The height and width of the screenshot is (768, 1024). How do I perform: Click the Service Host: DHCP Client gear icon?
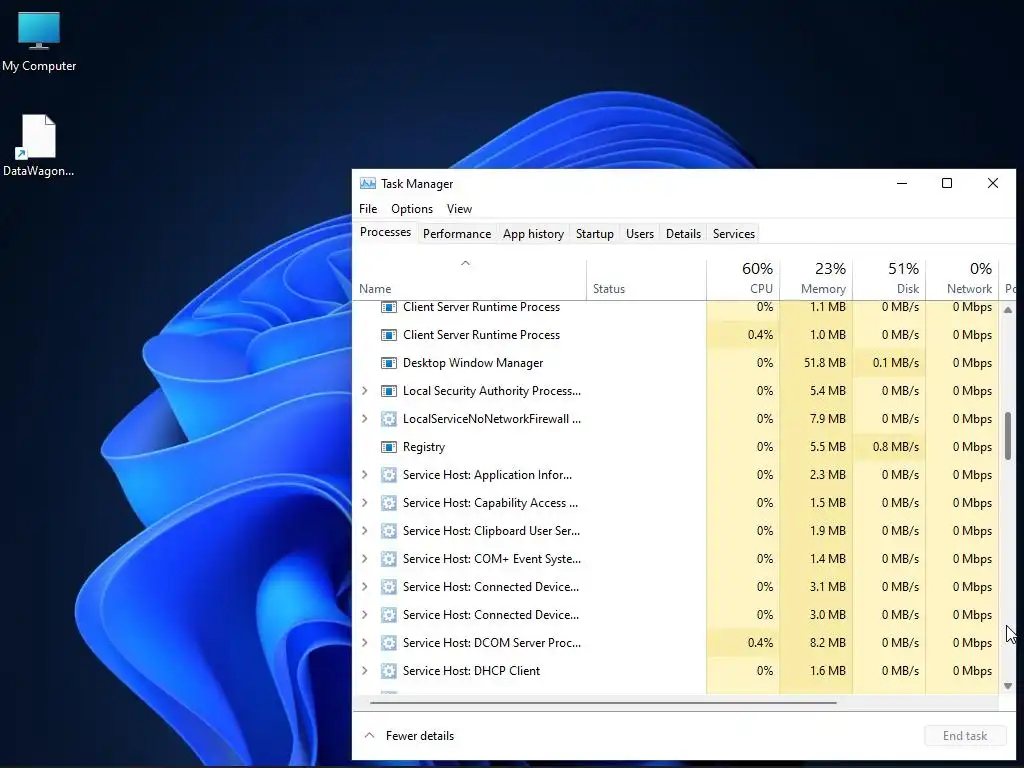point(389,671)
